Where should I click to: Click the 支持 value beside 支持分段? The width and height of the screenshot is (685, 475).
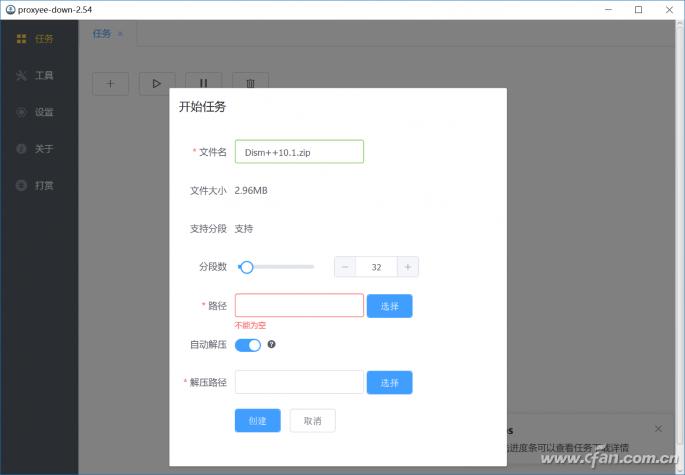(244, 229)
